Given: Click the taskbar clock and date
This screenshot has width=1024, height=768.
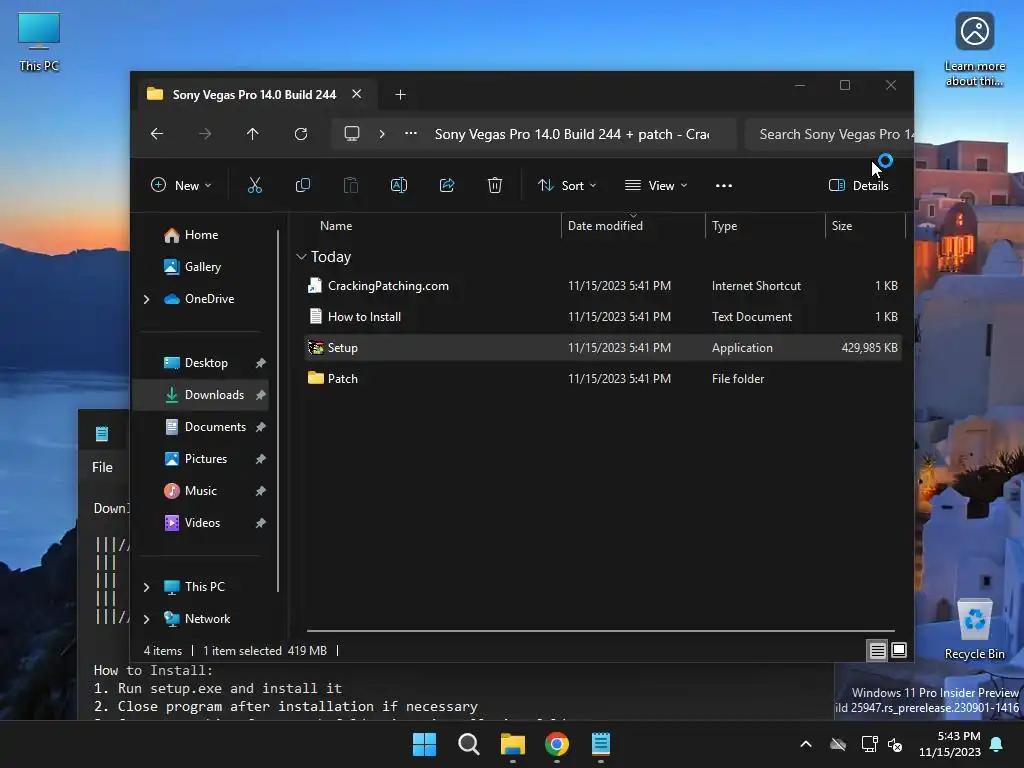Looking at the screenshot, I should point(950,744).
